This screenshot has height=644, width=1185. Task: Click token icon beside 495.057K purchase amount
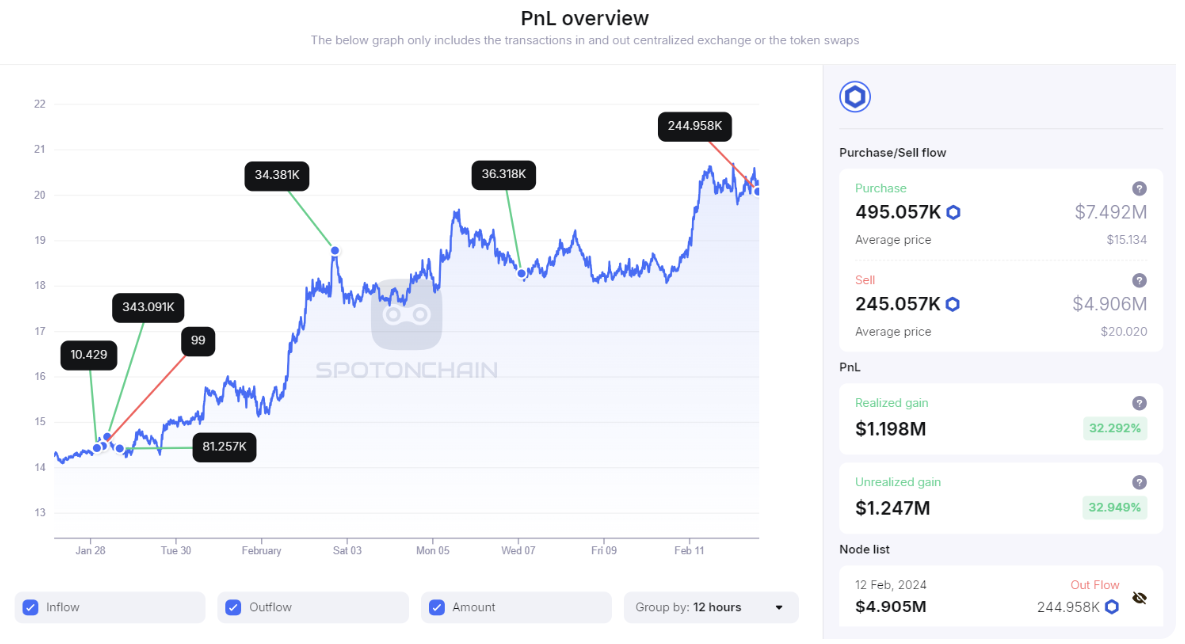[x=954, y=212]
